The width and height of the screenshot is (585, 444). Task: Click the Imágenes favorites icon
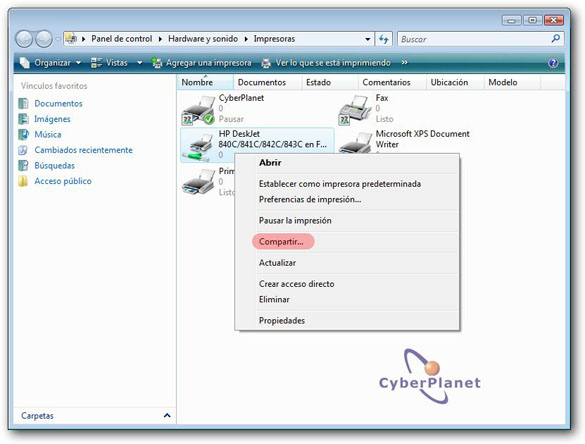click(x=23, y=119)
